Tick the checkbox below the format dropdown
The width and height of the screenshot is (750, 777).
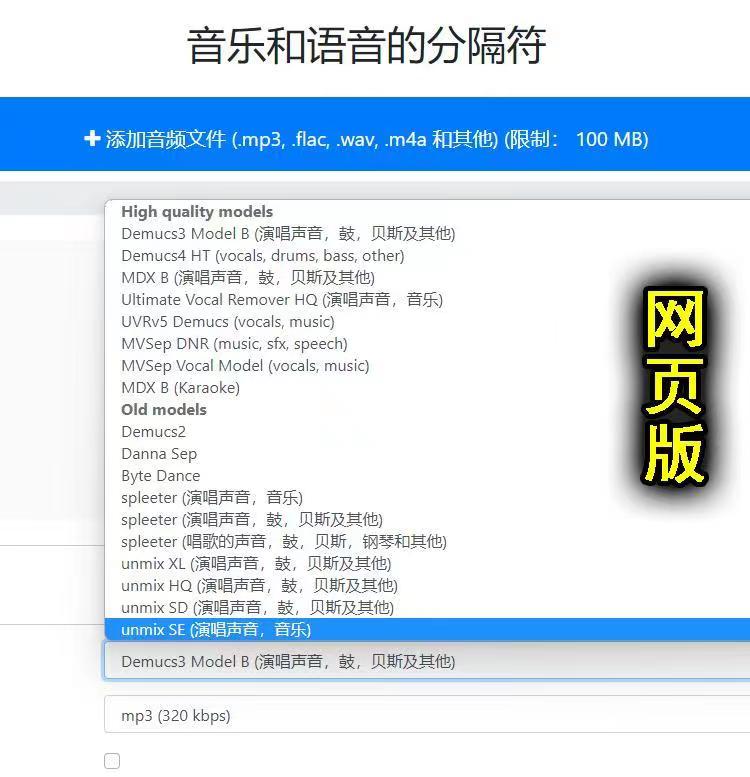coord(112,761)
